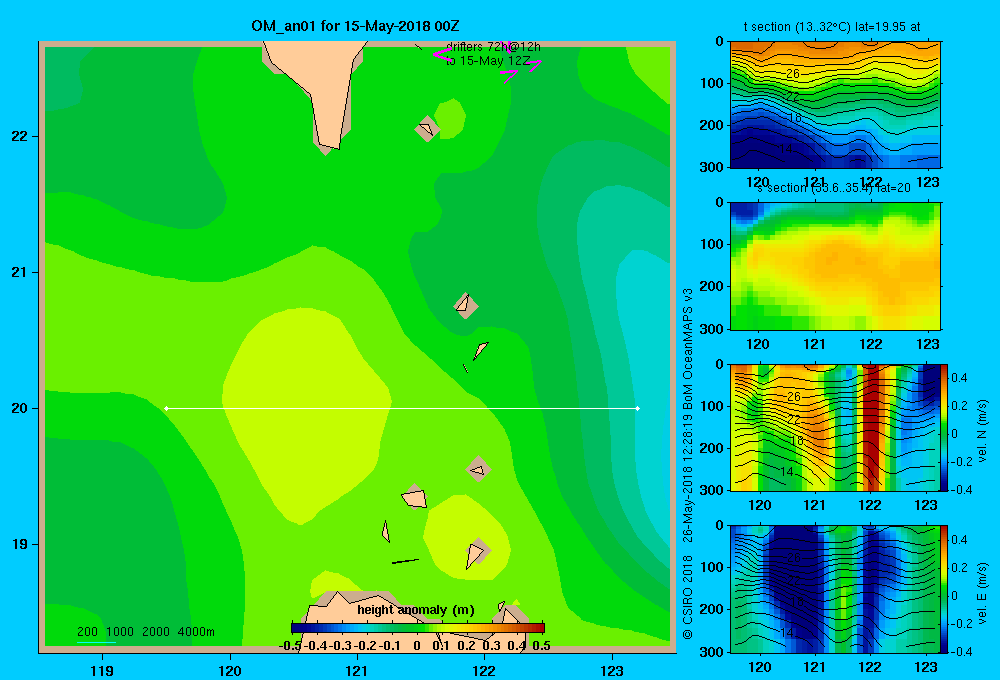Image resolution: width=1000 pixels, height=680 pixels.
Task: Click the -0.5 value on the height anomaly scale
Action: coord(290,646)
